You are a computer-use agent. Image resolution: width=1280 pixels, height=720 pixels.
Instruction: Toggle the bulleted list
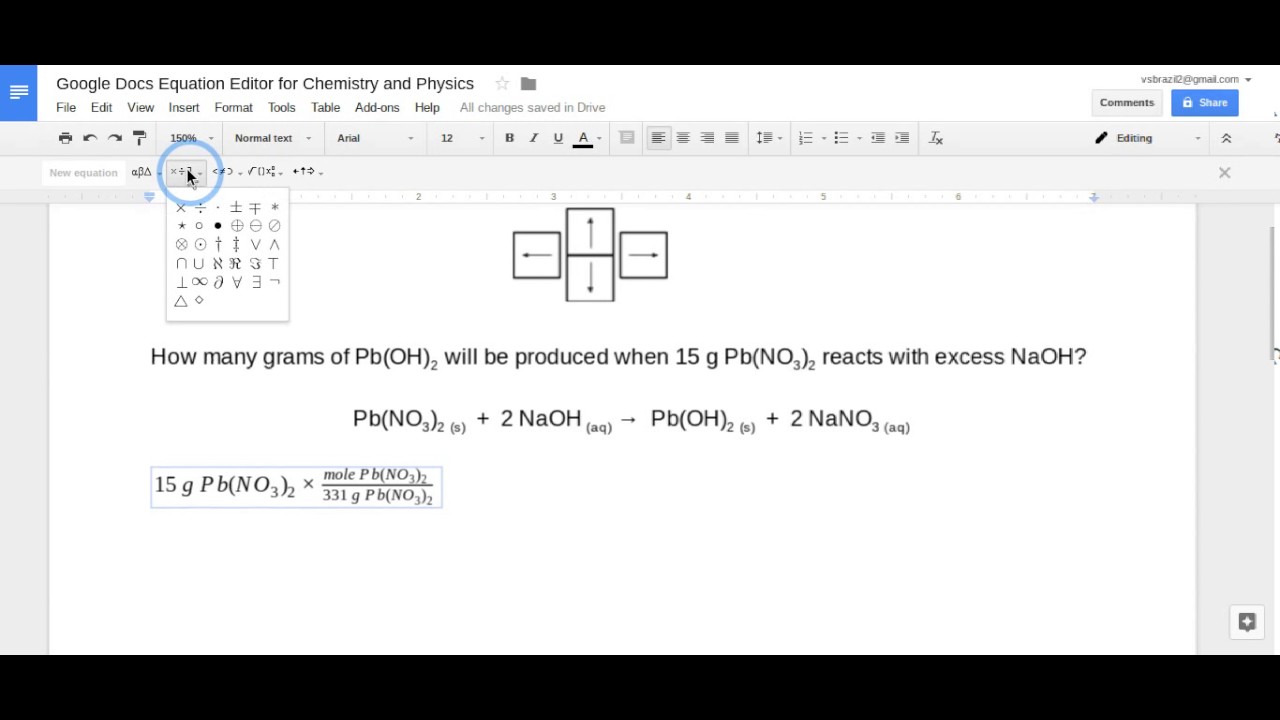(841, 138)
